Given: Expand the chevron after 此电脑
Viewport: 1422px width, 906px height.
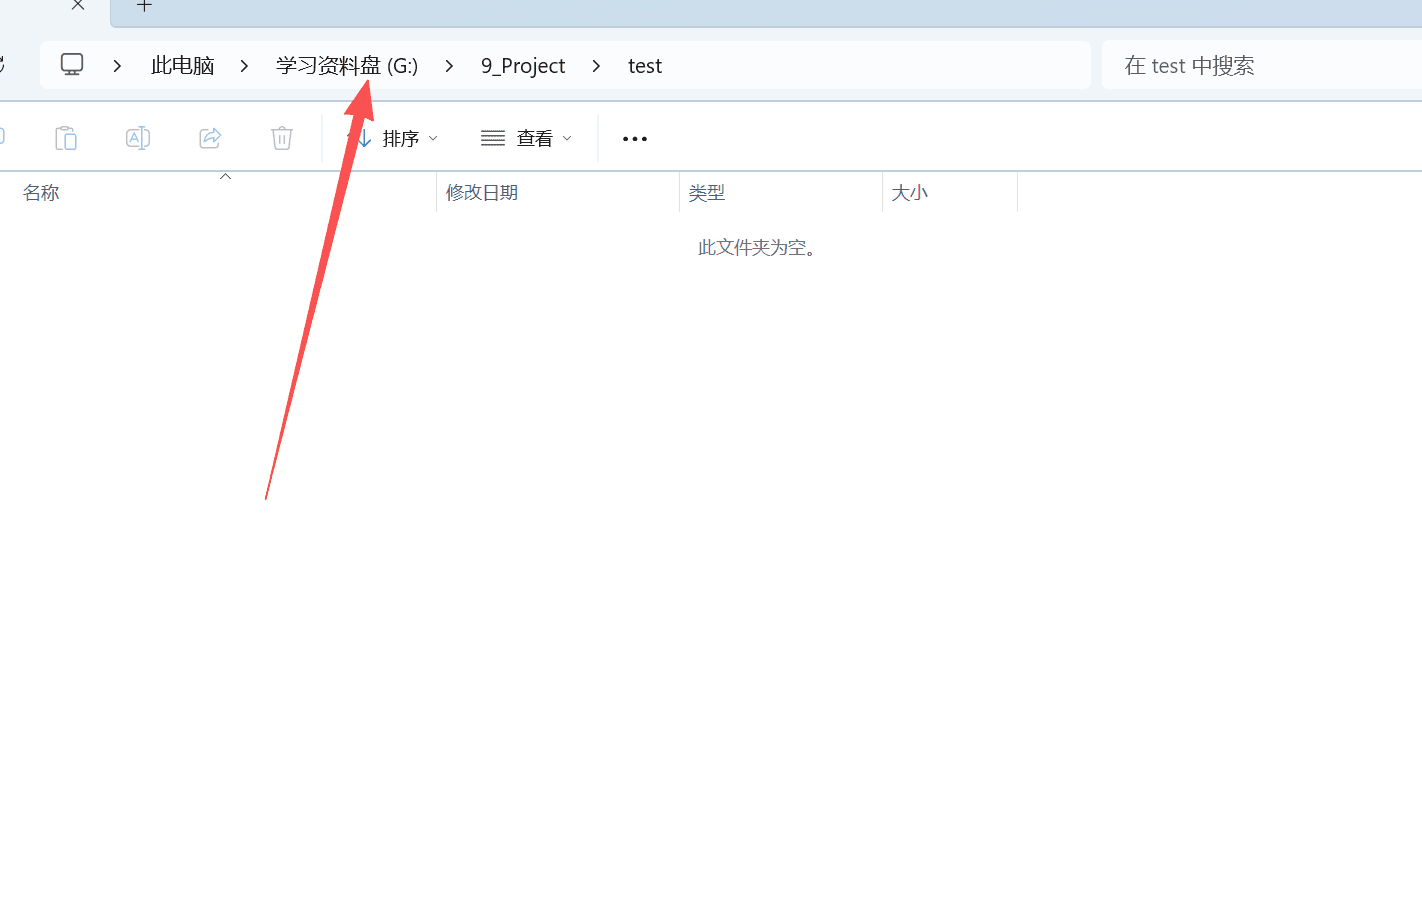Looking at the screenshot, I should click(244, 66).
